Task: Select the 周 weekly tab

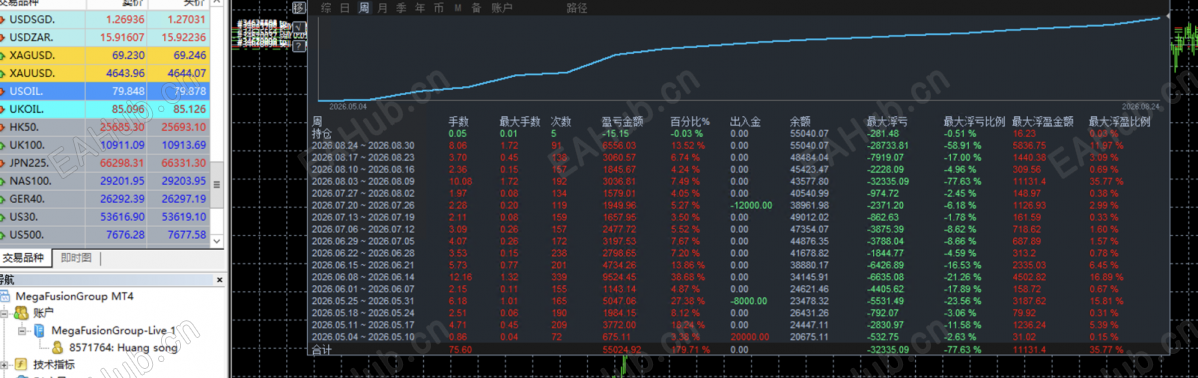Action: click(x=364, y=8)
